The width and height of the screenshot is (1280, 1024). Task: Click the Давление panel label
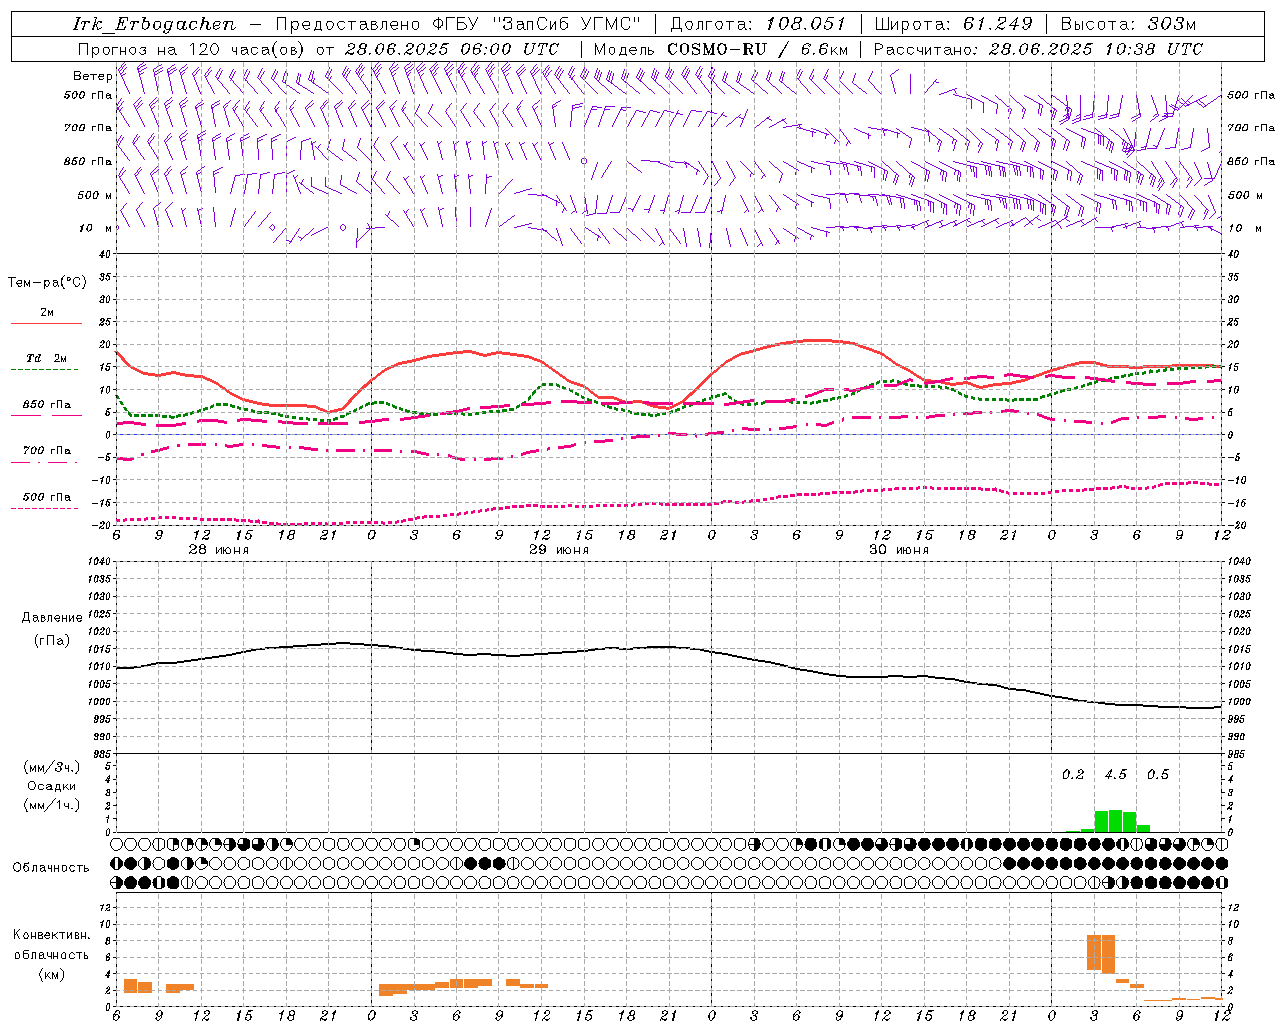pos(50,618)
